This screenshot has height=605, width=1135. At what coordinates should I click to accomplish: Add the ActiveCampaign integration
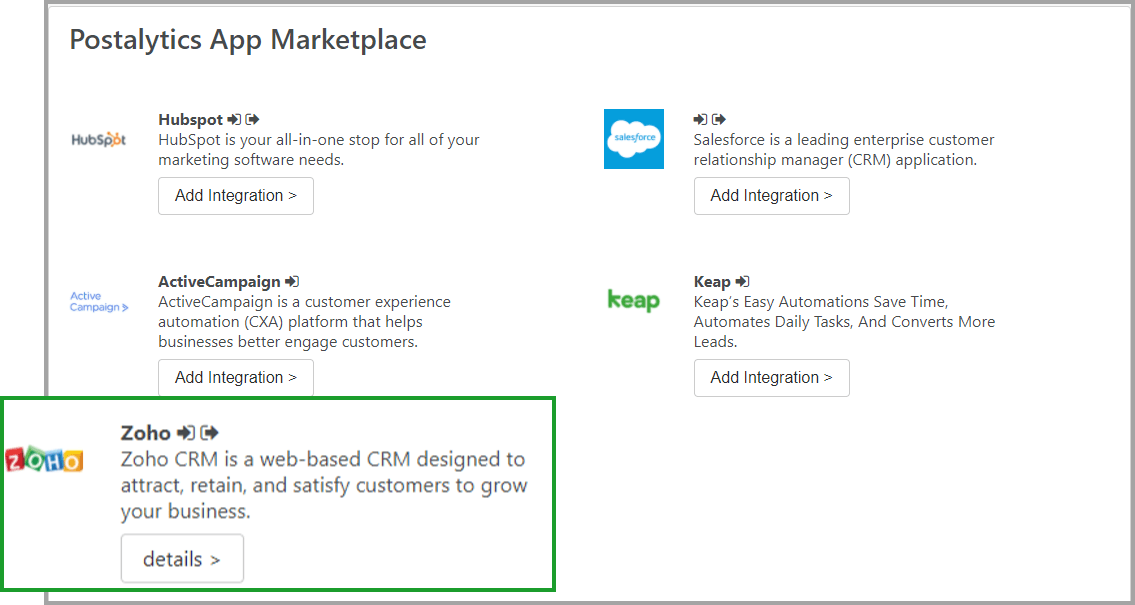pyautogui.click(x=235, y=377)
